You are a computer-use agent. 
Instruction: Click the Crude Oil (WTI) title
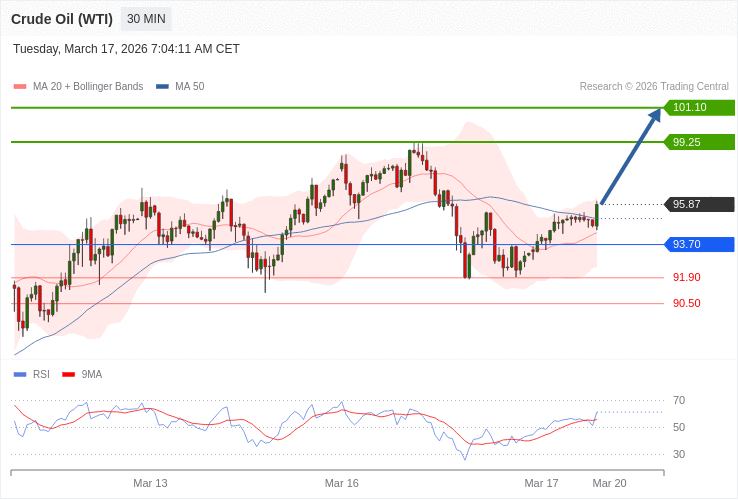pos(62,19)
